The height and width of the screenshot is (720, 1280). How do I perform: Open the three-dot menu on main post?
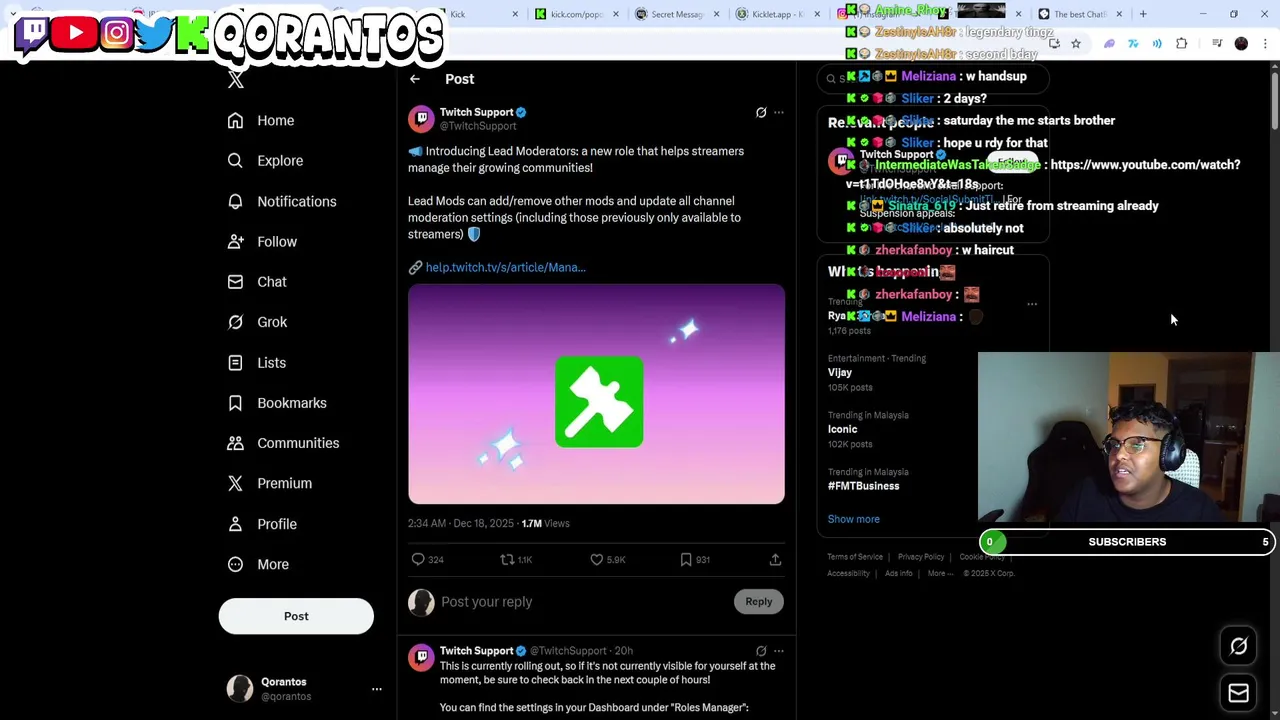(x=779, y=112)
